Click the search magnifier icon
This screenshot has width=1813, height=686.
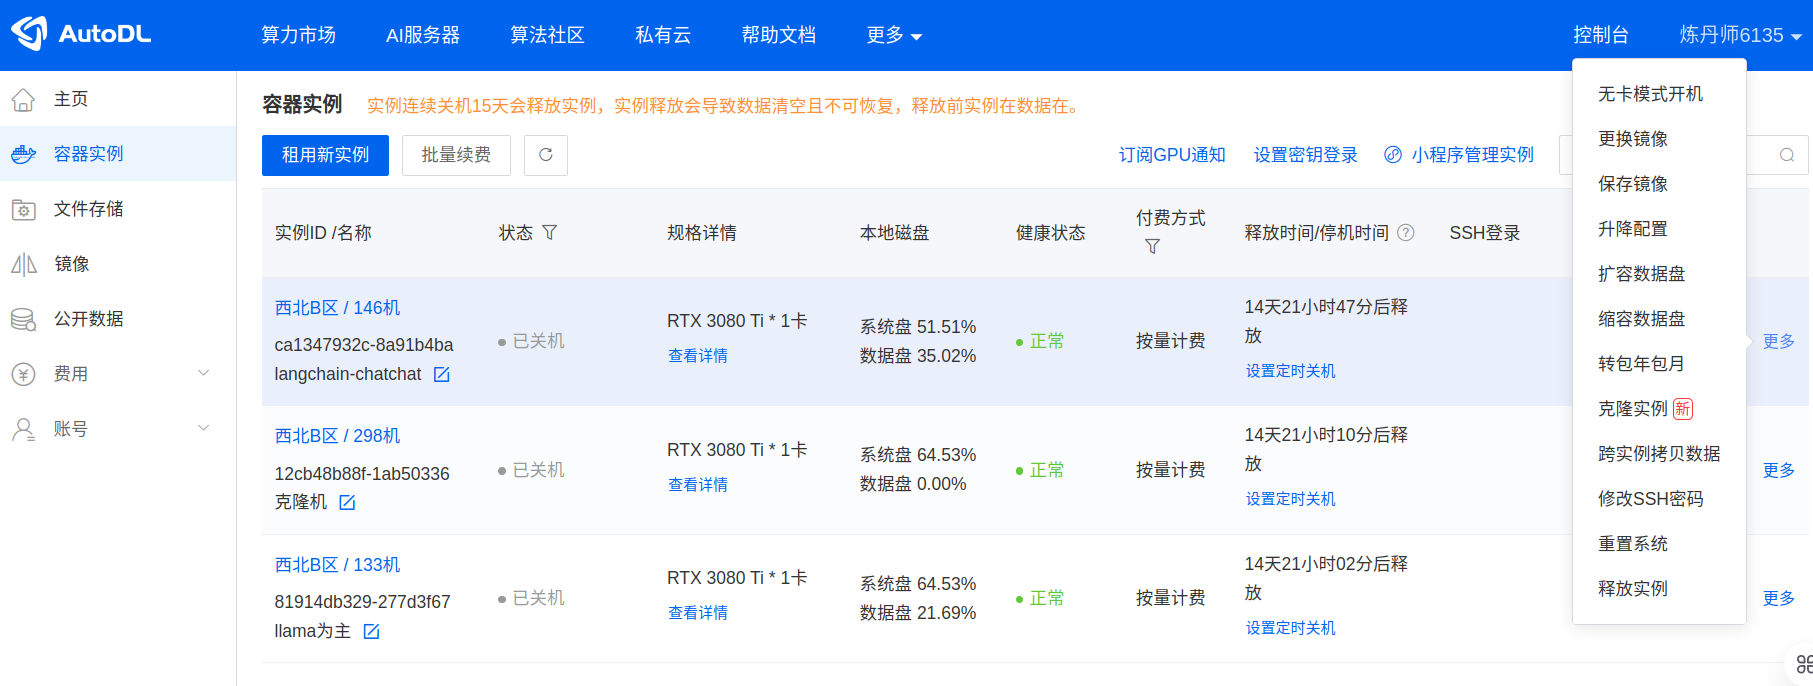pos(1786,155)
